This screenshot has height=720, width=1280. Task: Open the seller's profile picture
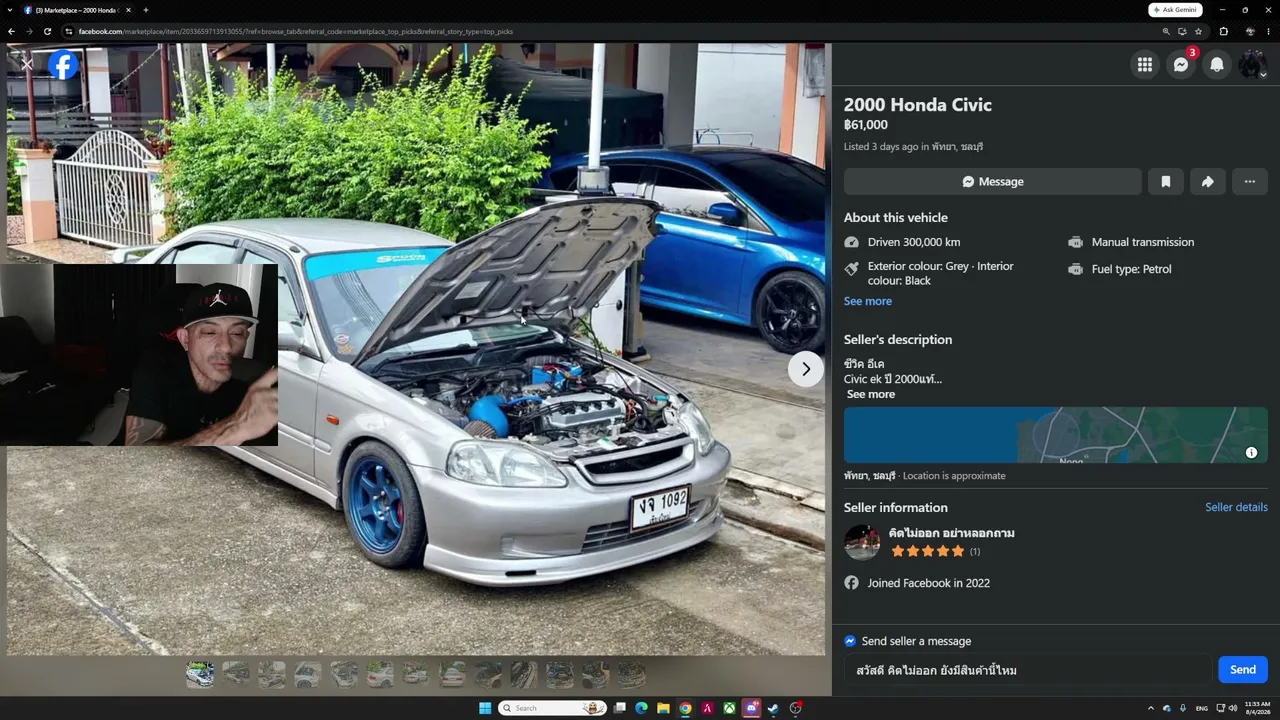(862, 542)
